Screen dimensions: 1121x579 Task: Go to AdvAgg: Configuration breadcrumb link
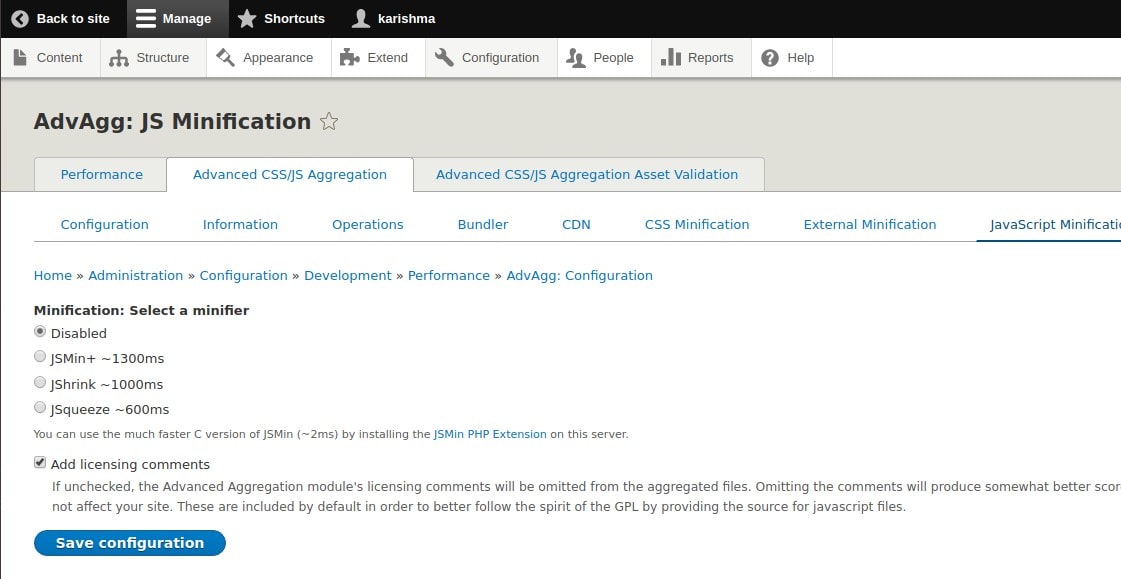pyautogui.click(x=579, y=275)
